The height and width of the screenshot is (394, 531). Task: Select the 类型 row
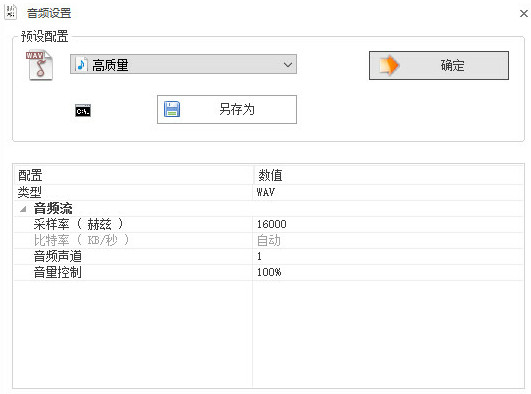pos(268,192)
